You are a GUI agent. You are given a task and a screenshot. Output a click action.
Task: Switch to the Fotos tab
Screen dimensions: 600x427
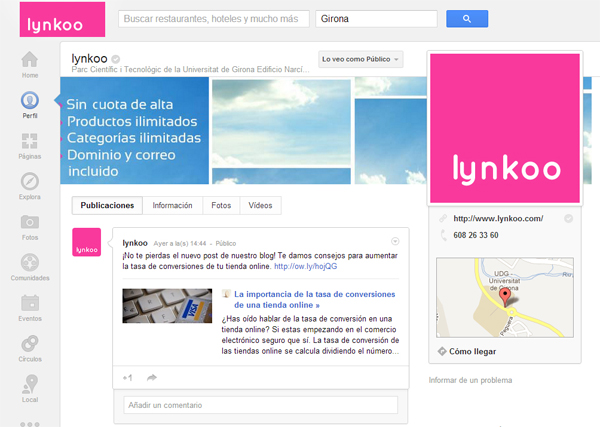point(221,205)
